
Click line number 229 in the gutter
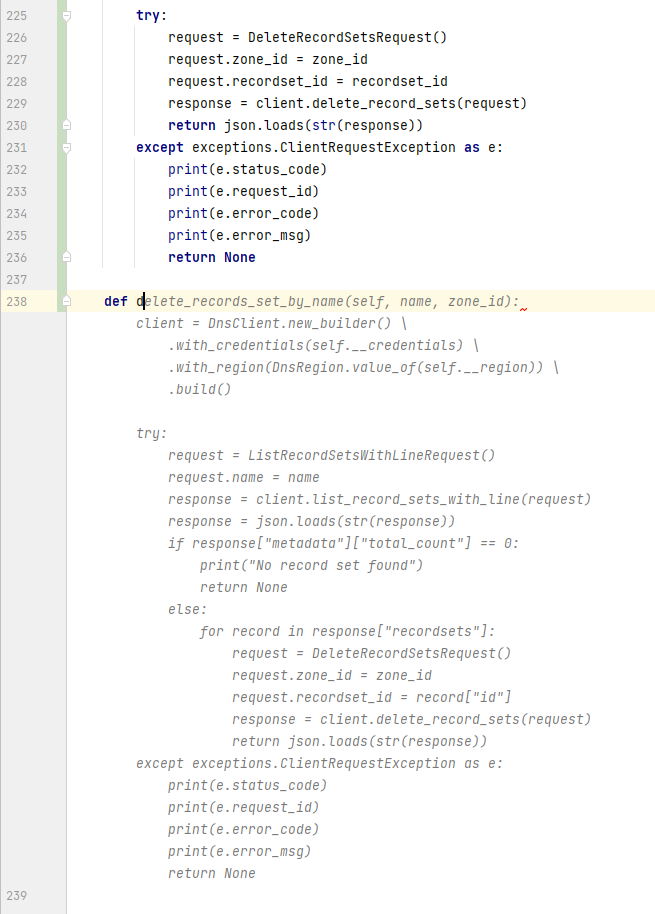[17, 104]
